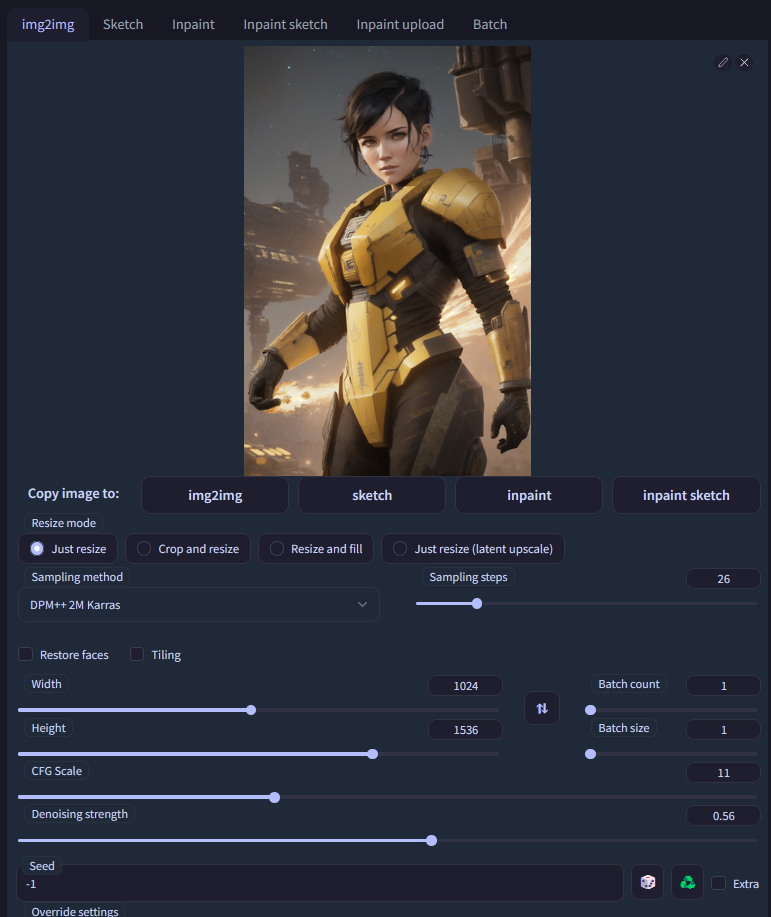Screen dimensions: 771x917
Task: Open the Sketch tab
Action: tap(123, 25)
